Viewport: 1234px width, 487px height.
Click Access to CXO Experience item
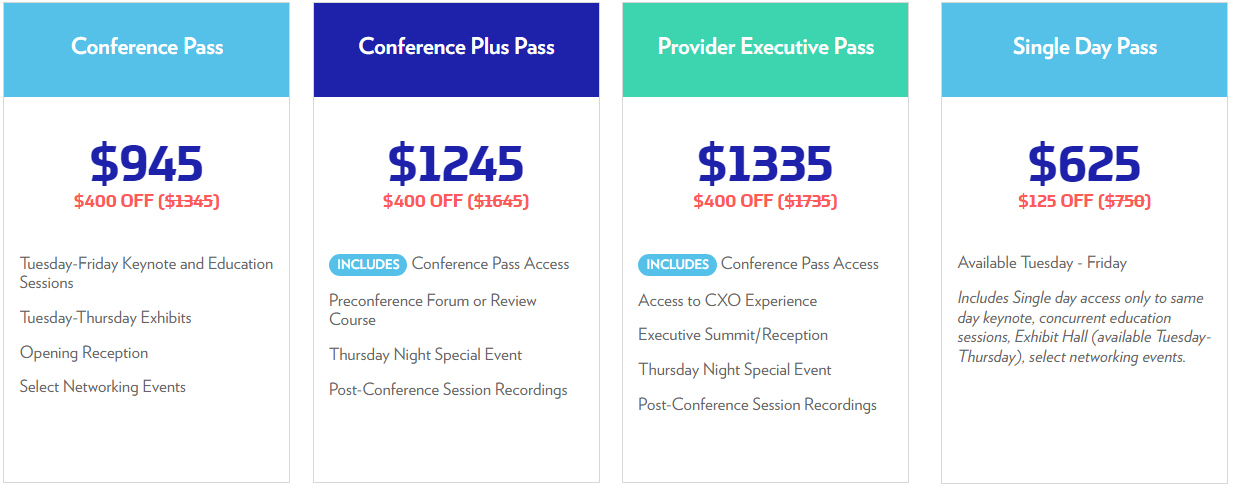(728, 301)
